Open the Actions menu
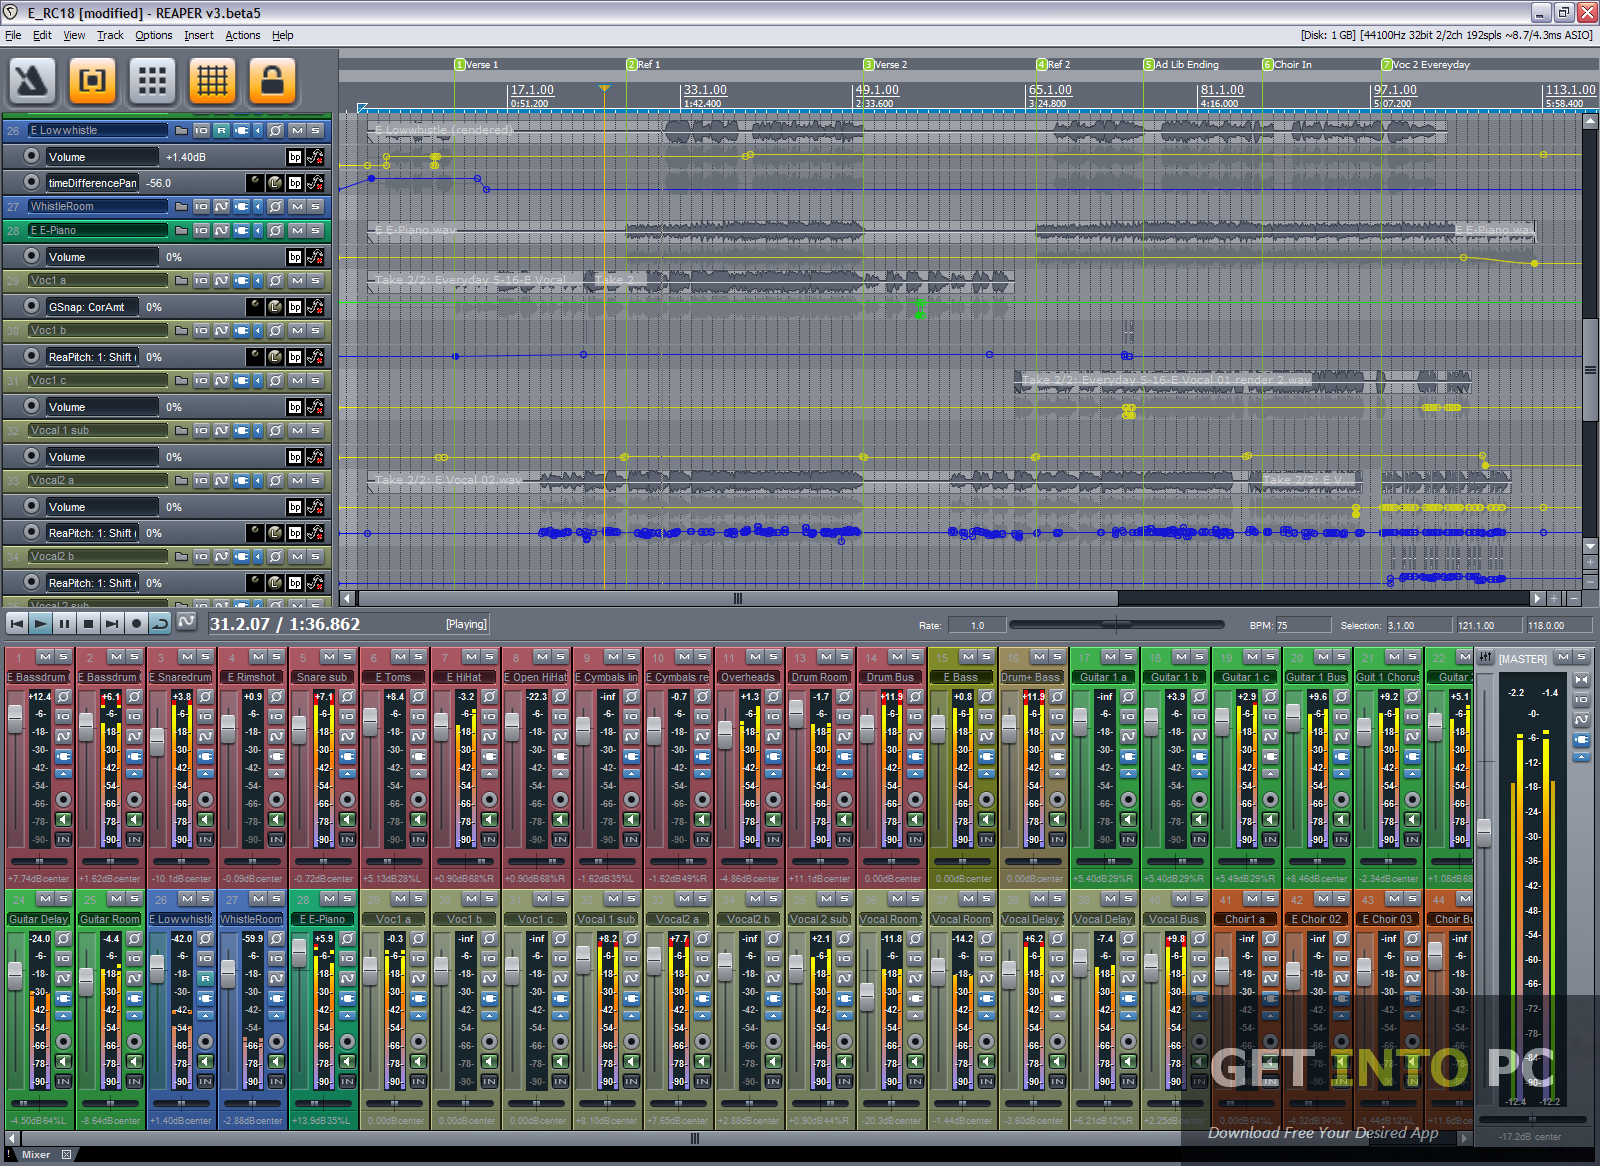The height and width of the screenshot is (1166, 1600). 242,35
